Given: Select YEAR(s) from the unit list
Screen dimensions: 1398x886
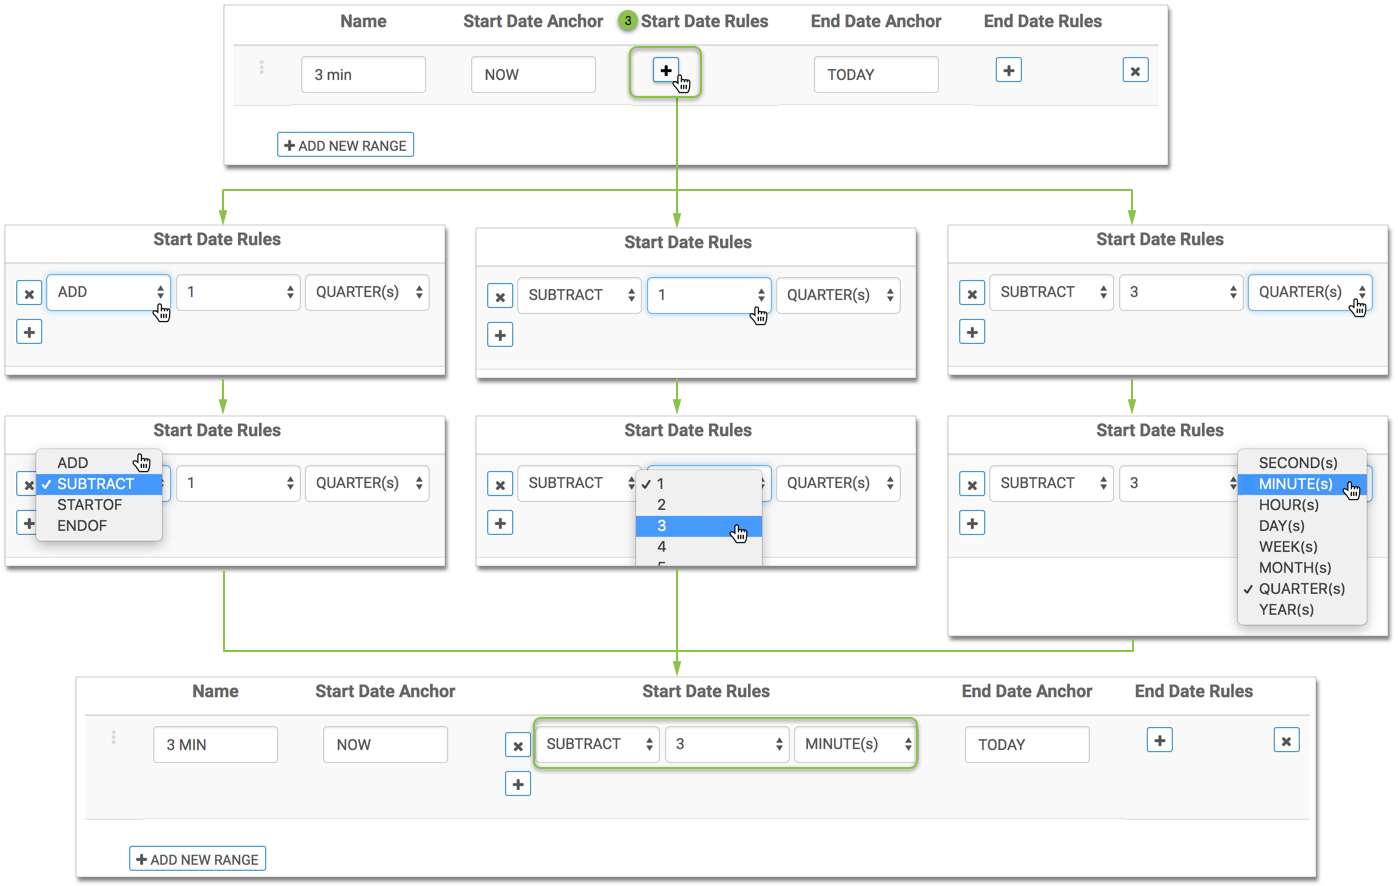Looking at the screenshot, I should 1286,610.
